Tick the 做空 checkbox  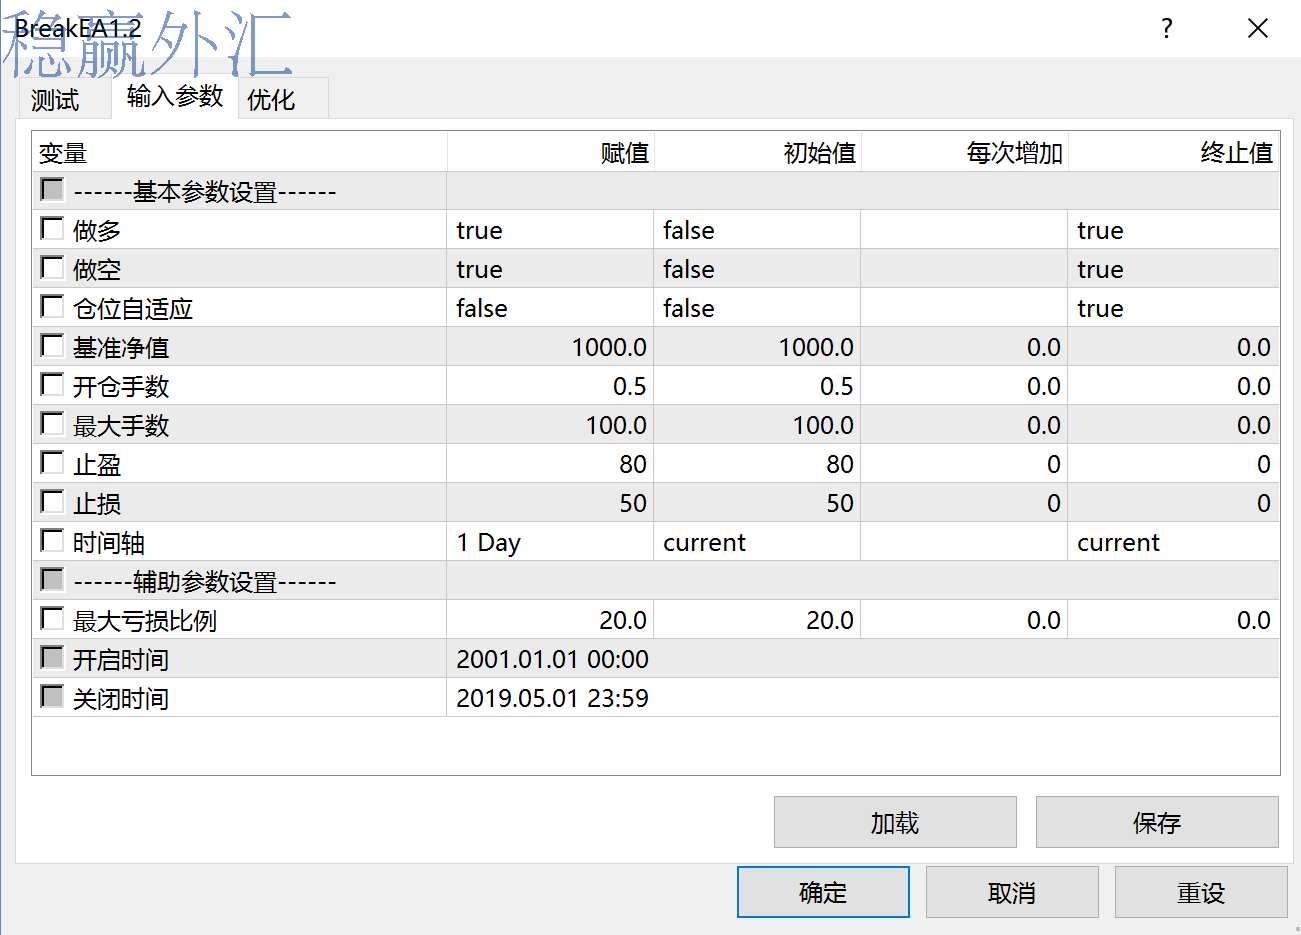(x=52, y=267)
